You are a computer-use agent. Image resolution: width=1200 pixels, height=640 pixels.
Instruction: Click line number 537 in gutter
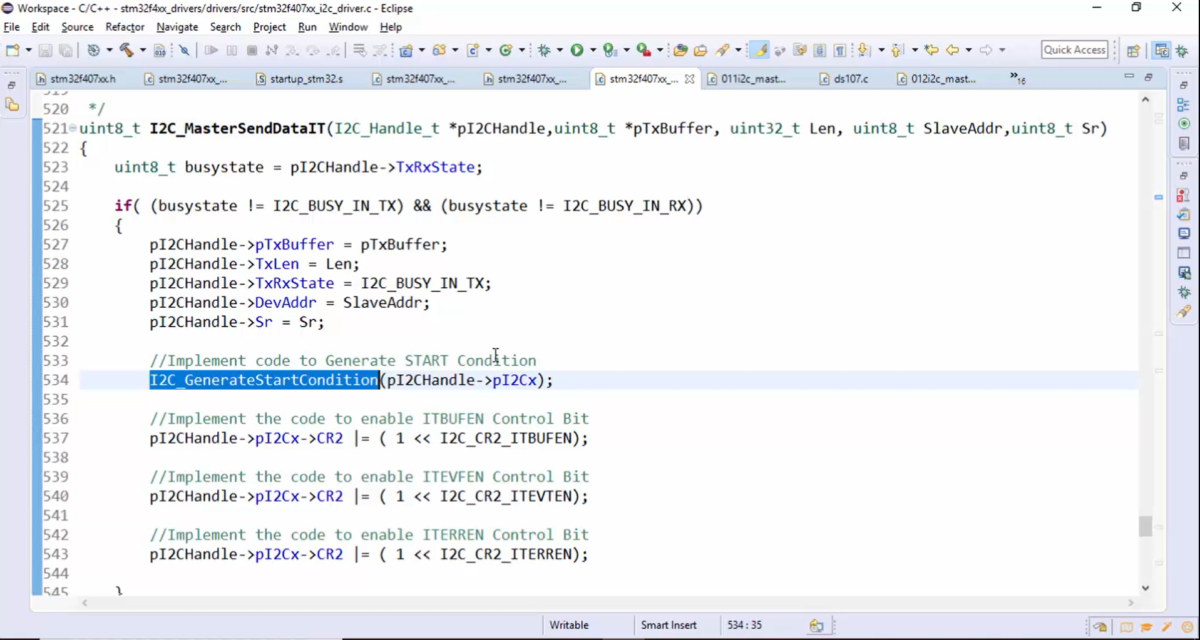[55, 438]
